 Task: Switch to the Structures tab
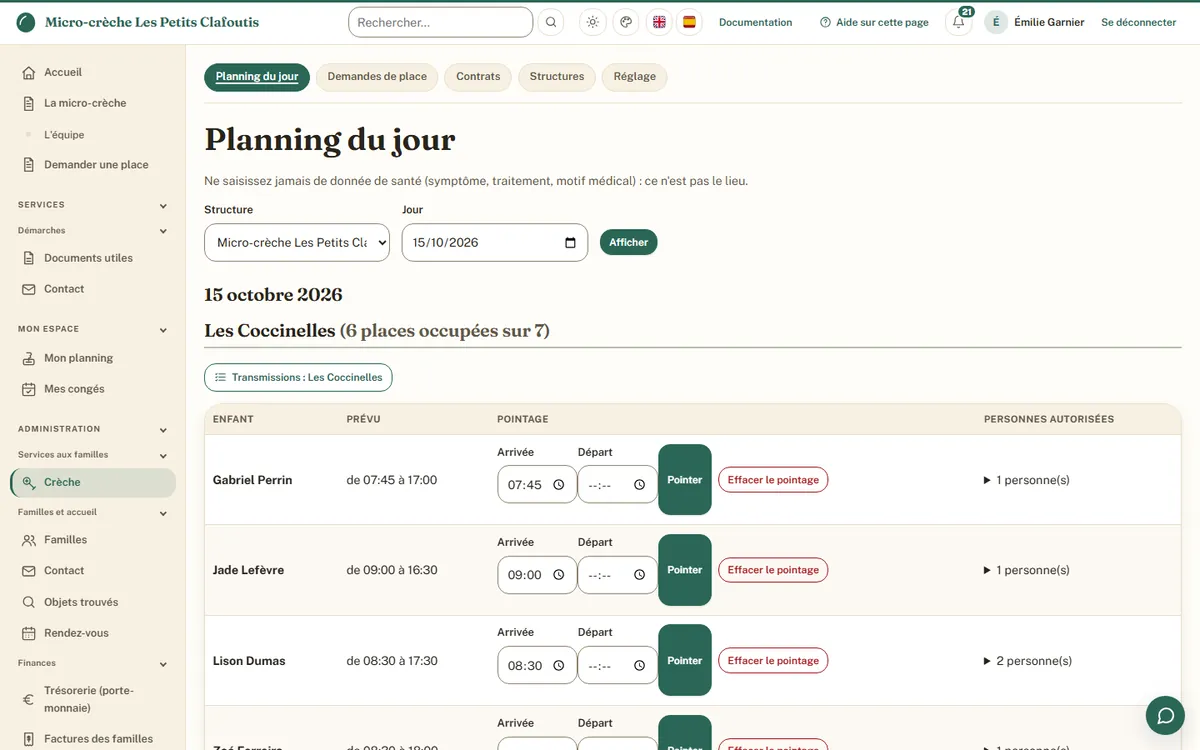click(557, 77)
